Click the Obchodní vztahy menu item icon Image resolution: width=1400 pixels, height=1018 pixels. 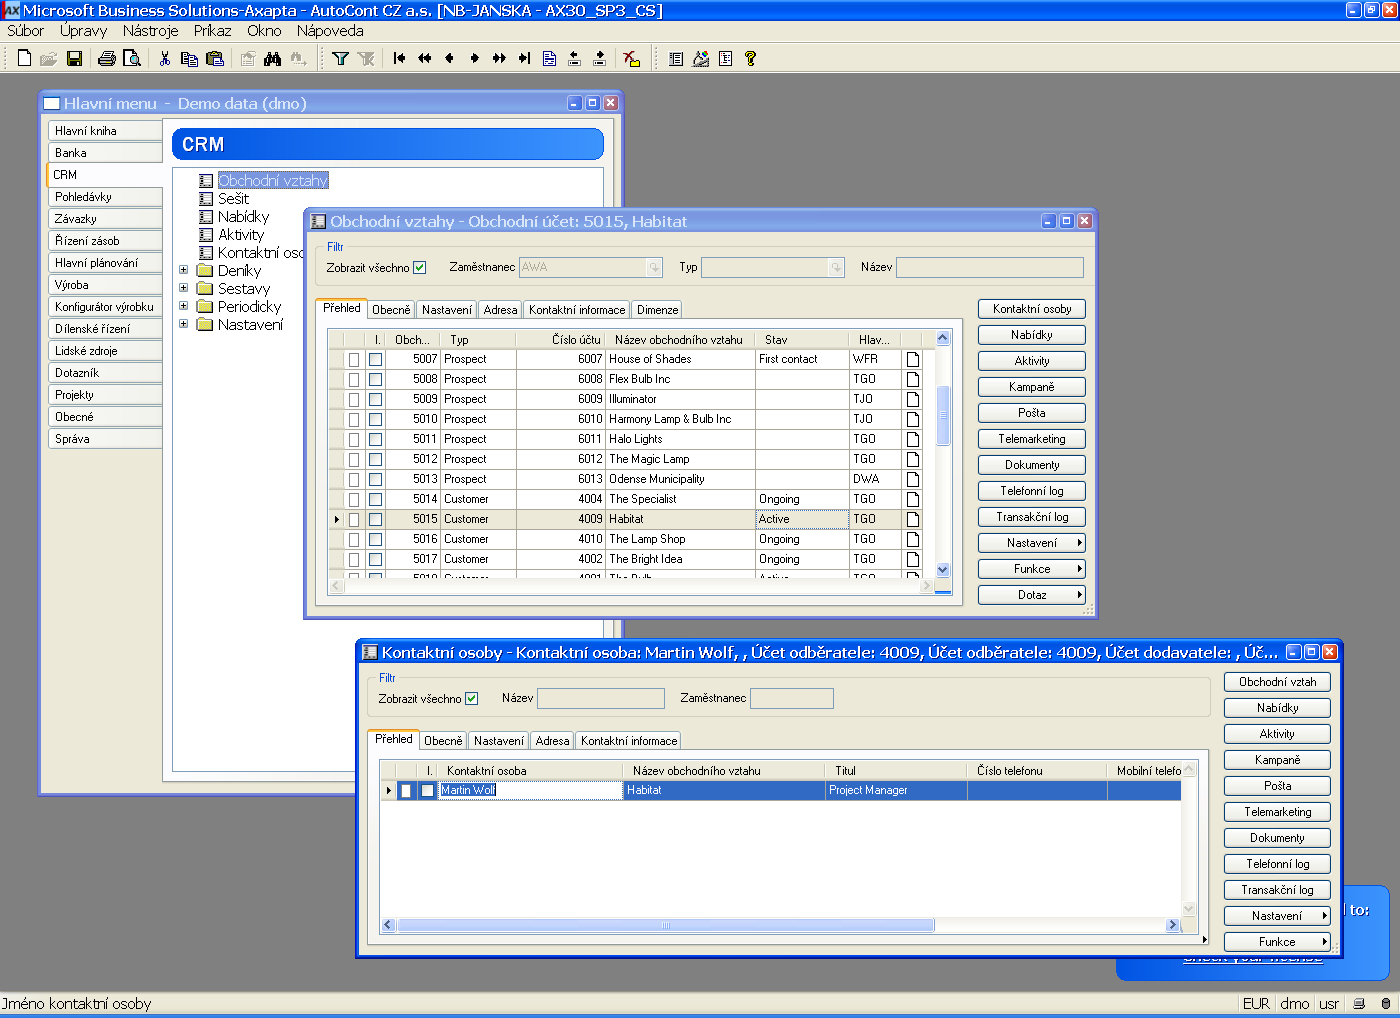(x=206, y=181)
